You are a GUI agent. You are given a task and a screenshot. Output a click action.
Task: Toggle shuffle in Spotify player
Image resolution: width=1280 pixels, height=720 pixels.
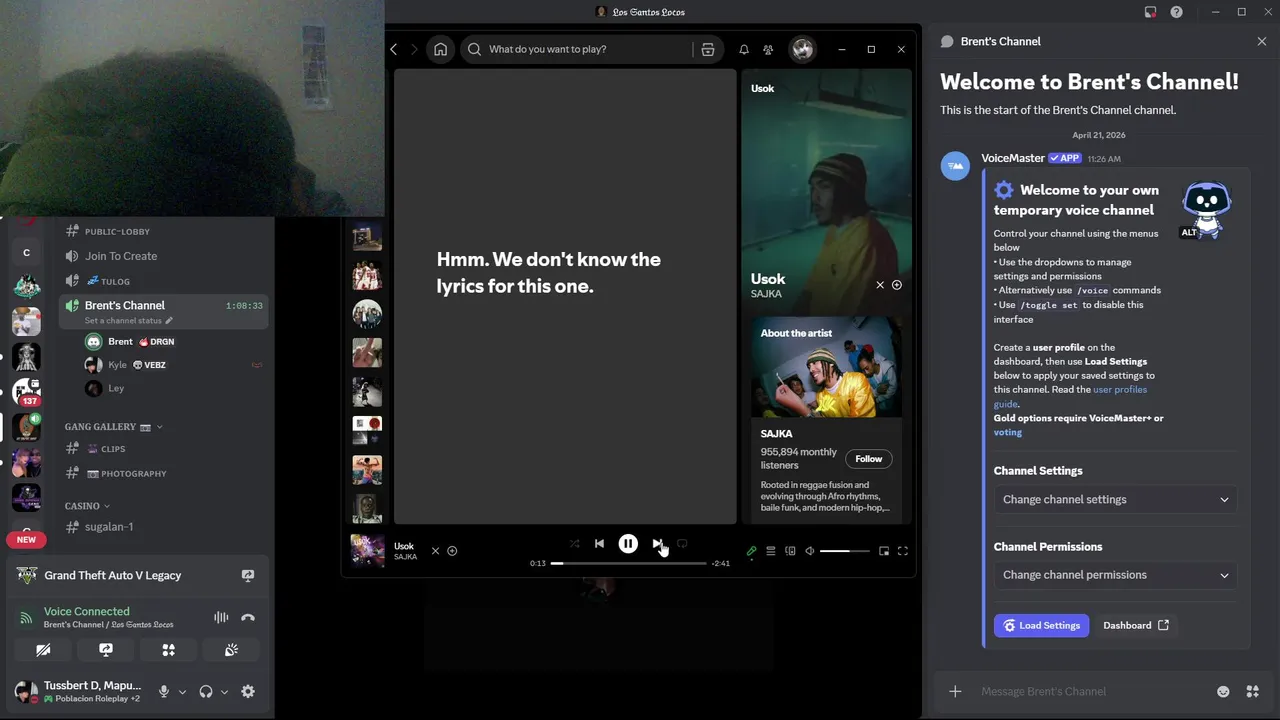point(574,544)
